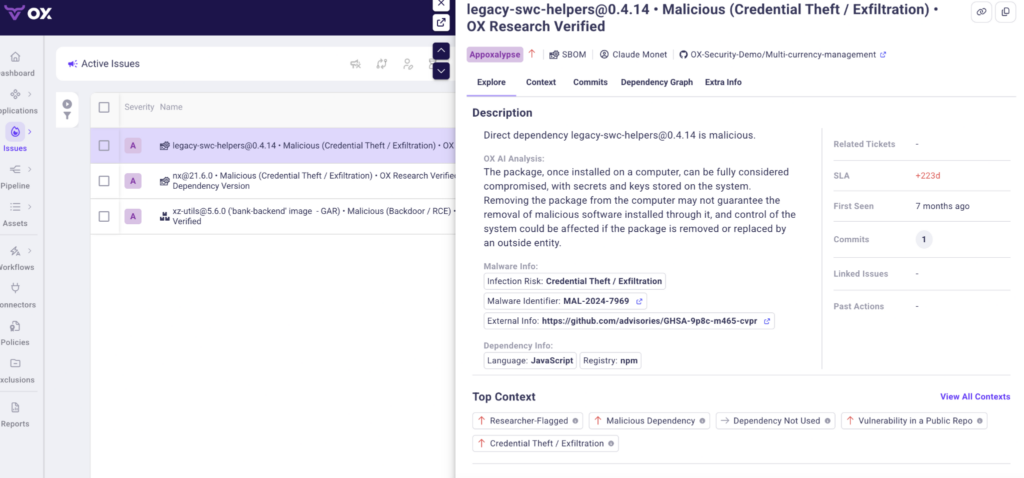Open external link icon beside MAL-2024-7969
Image resolution: width=1024 pixels, height=478 pixels.
click(639, 302)
